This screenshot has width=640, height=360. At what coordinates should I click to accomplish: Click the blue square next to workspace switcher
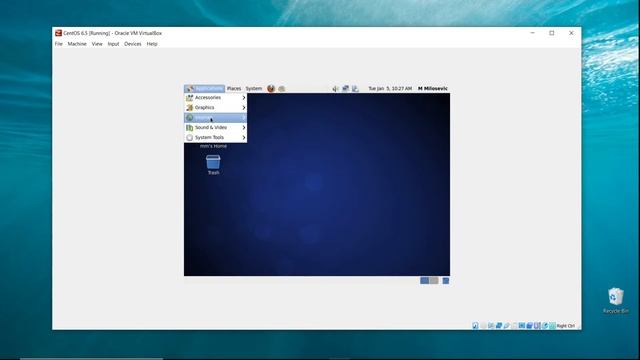(x=446, y=281)
